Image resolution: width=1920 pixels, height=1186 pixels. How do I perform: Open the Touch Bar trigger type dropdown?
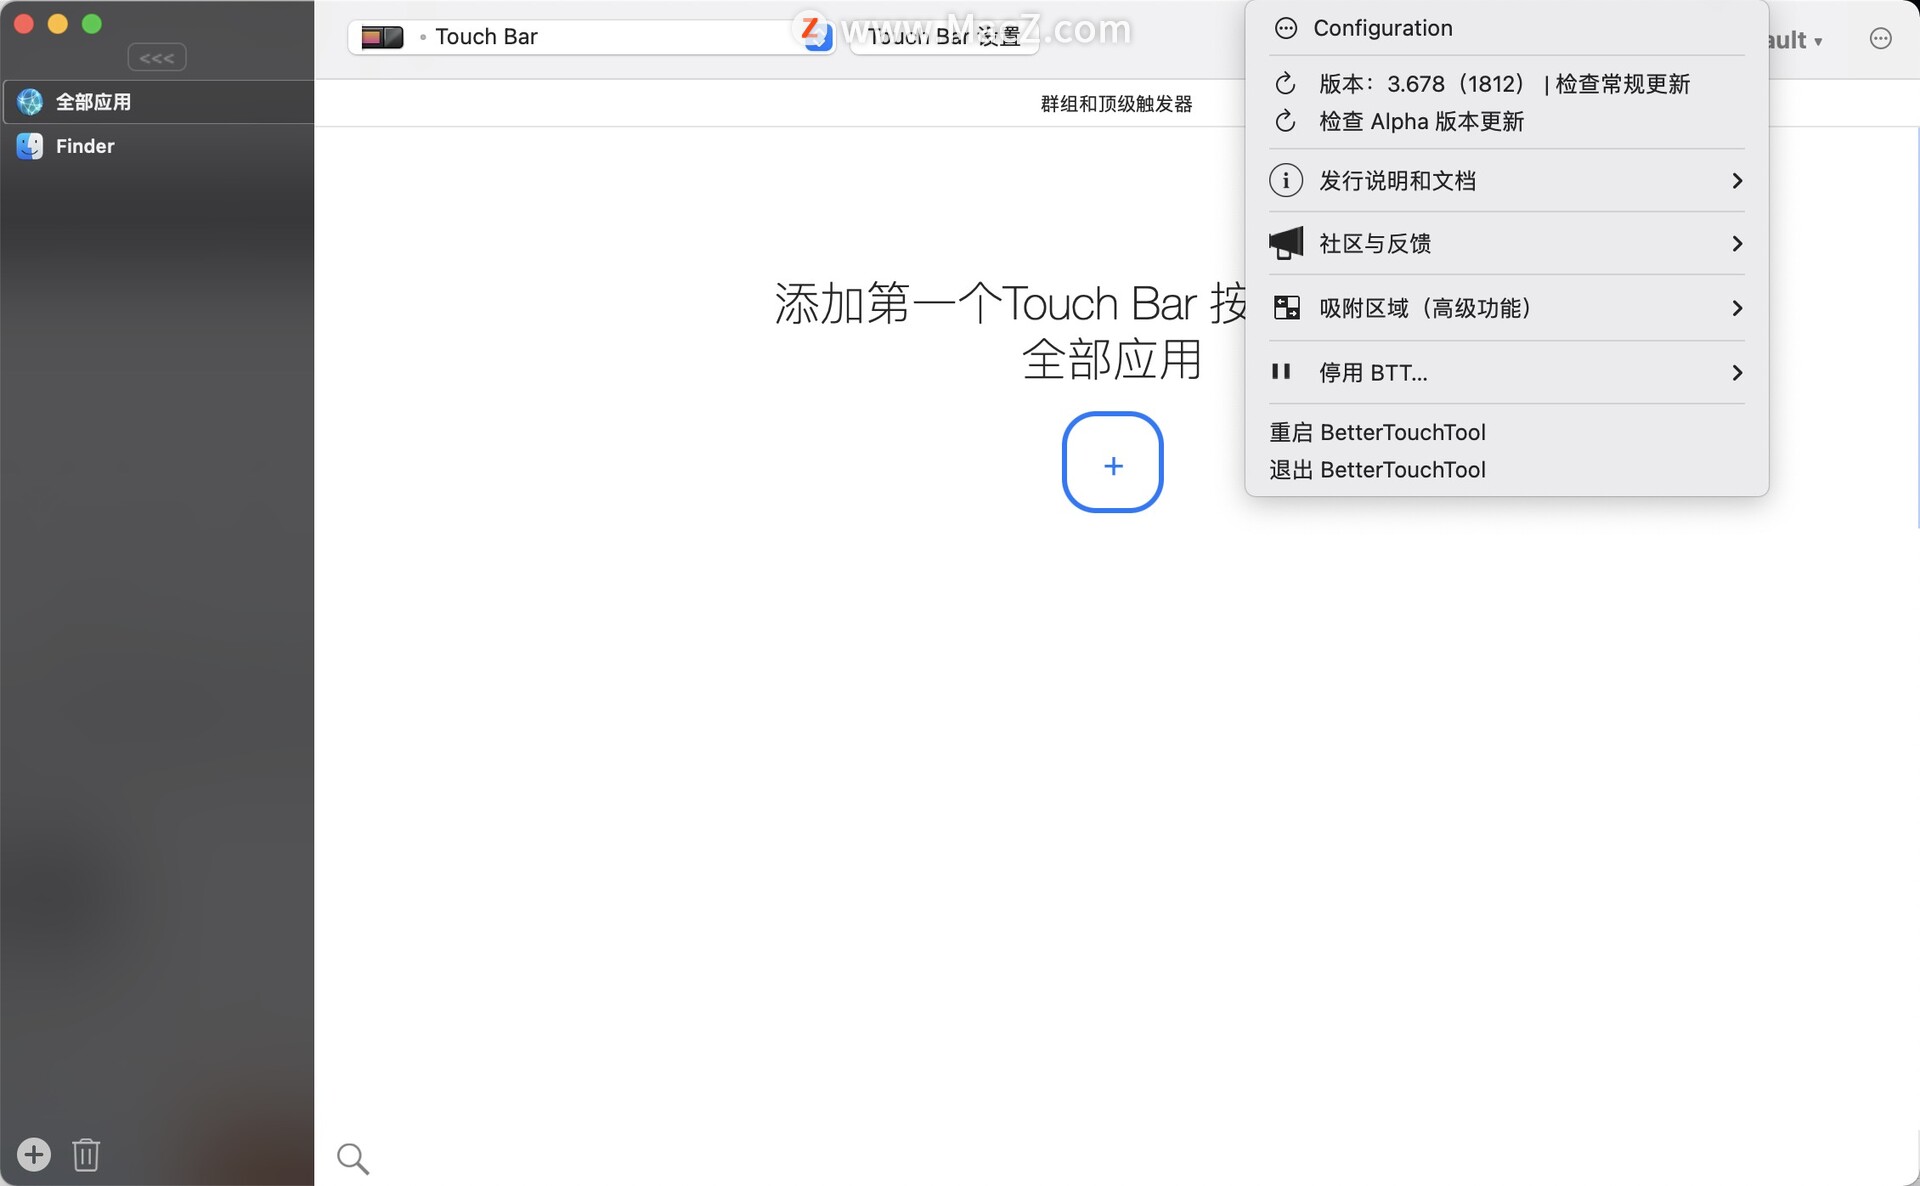tap(591, 37)
